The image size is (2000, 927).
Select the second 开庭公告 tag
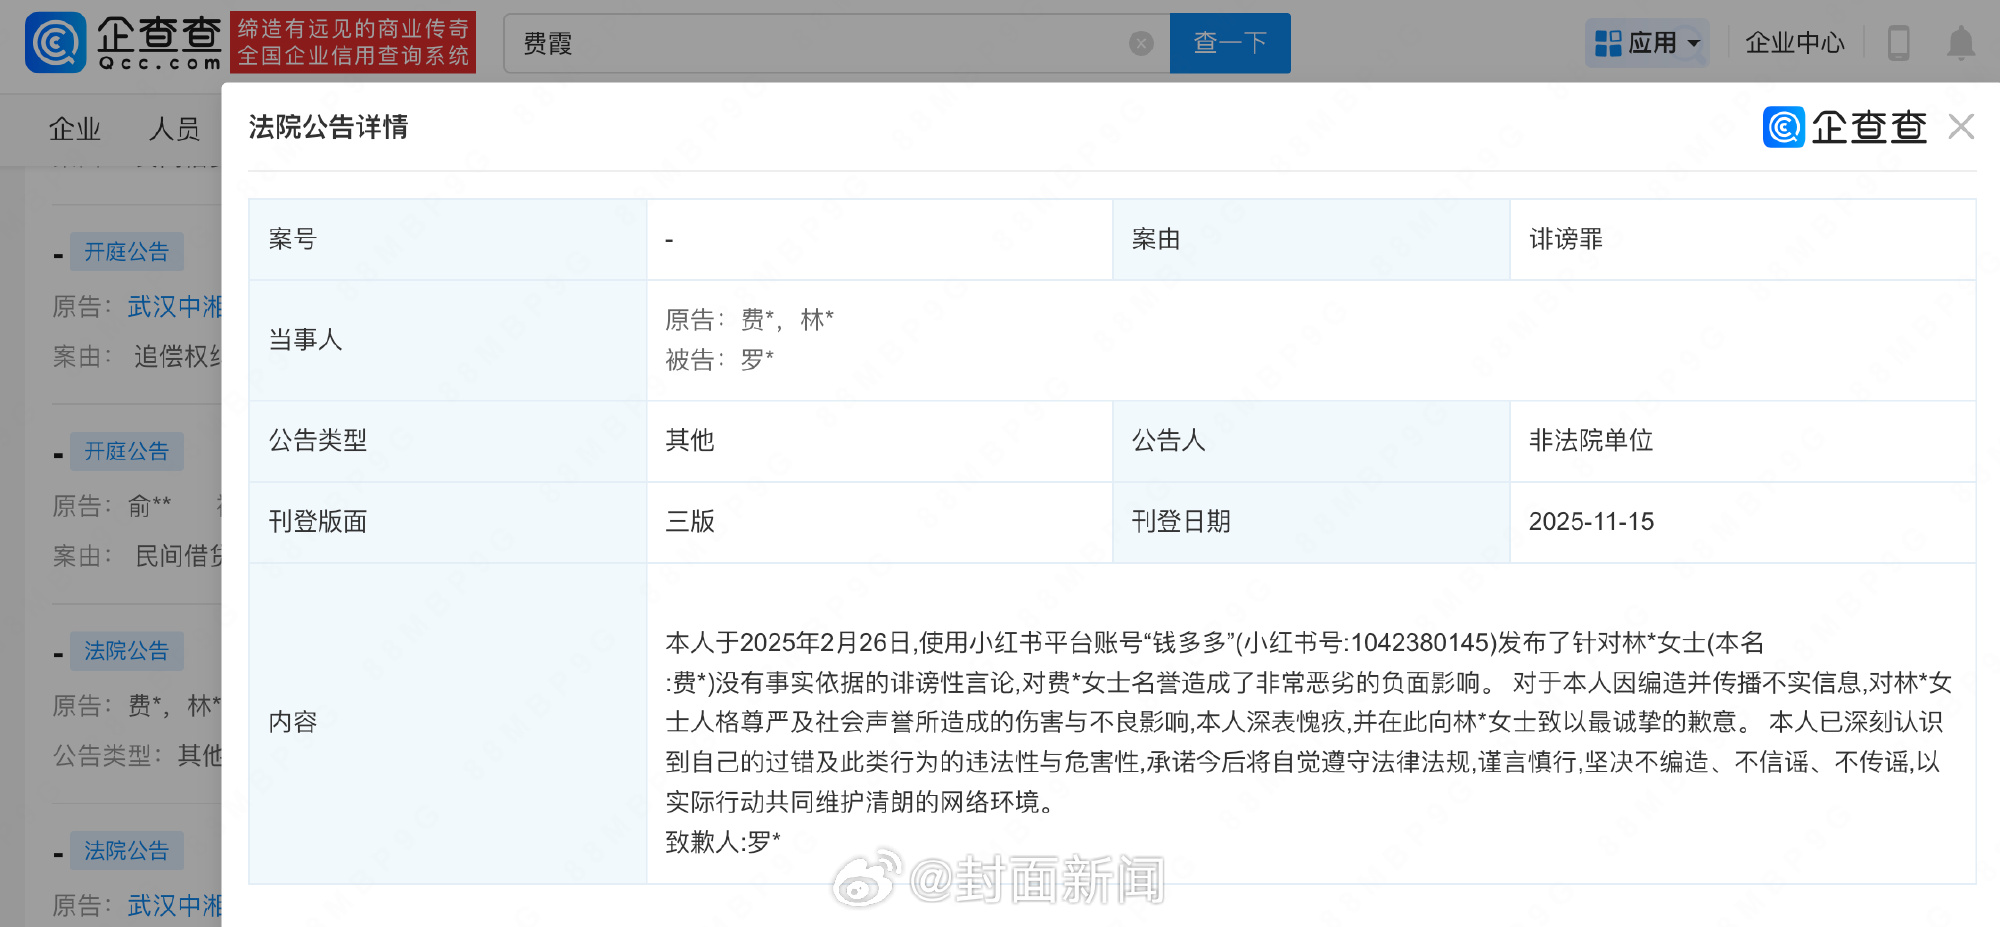(x=126, y=452)
